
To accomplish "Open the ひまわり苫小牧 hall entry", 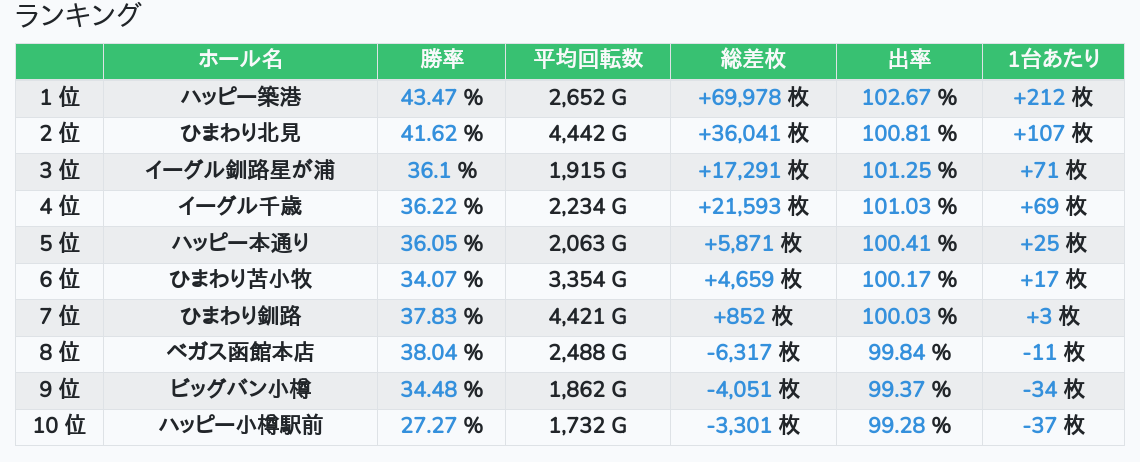I will point(240,279).
